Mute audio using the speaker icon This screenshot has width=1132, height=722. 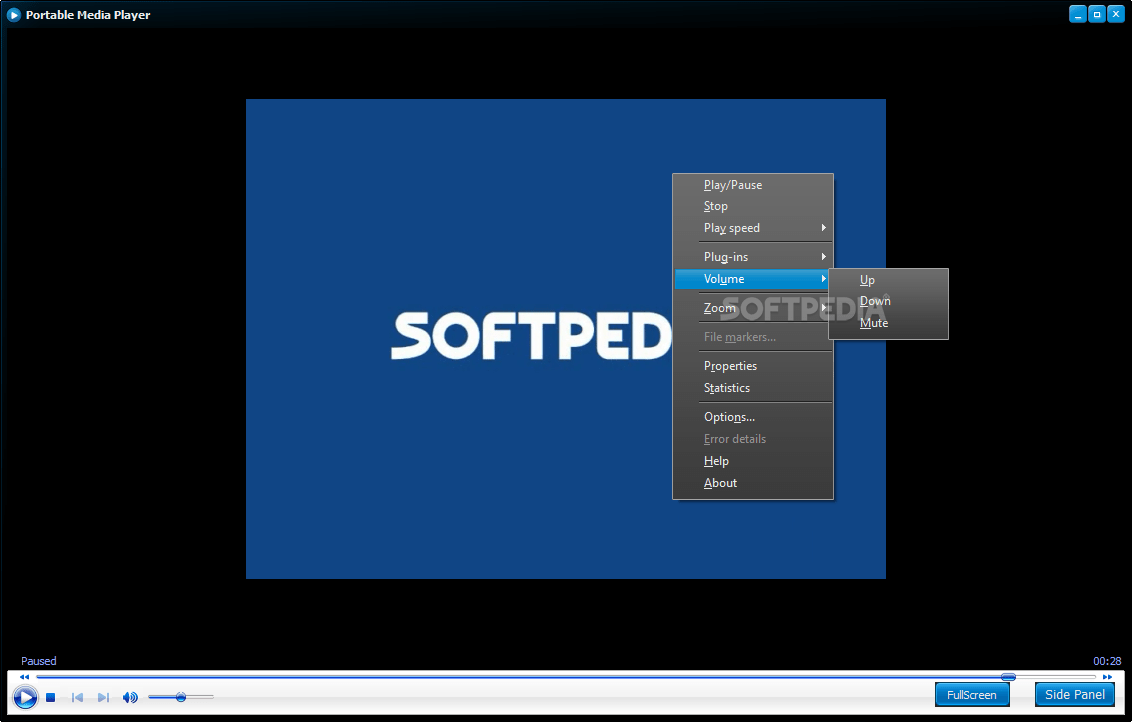pos(130,697)
